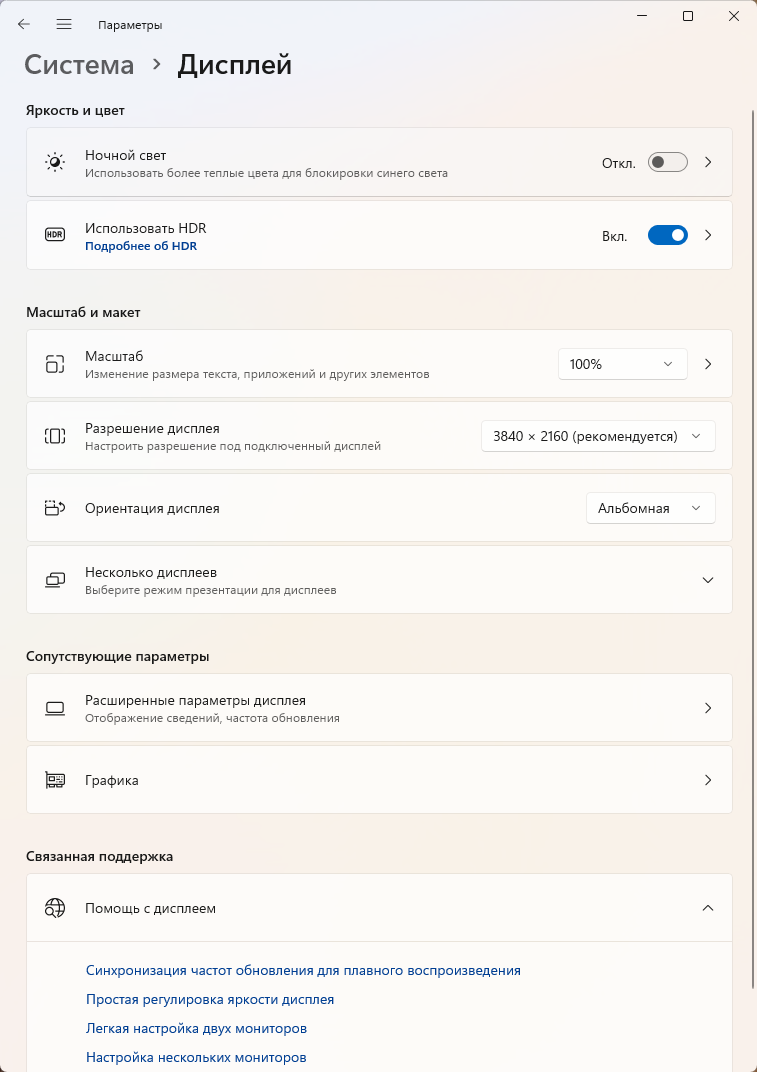Screen dimensions: 757x1072
Task: Open the hamburger navigation menu
Action: pyautogui.click(x=64, y=24)
